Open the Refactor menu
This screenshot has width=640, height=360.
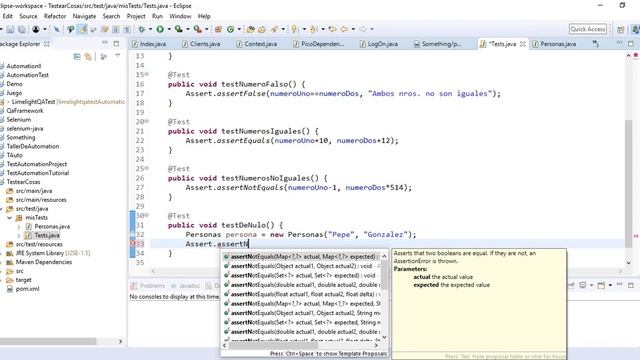coord(55,16)
